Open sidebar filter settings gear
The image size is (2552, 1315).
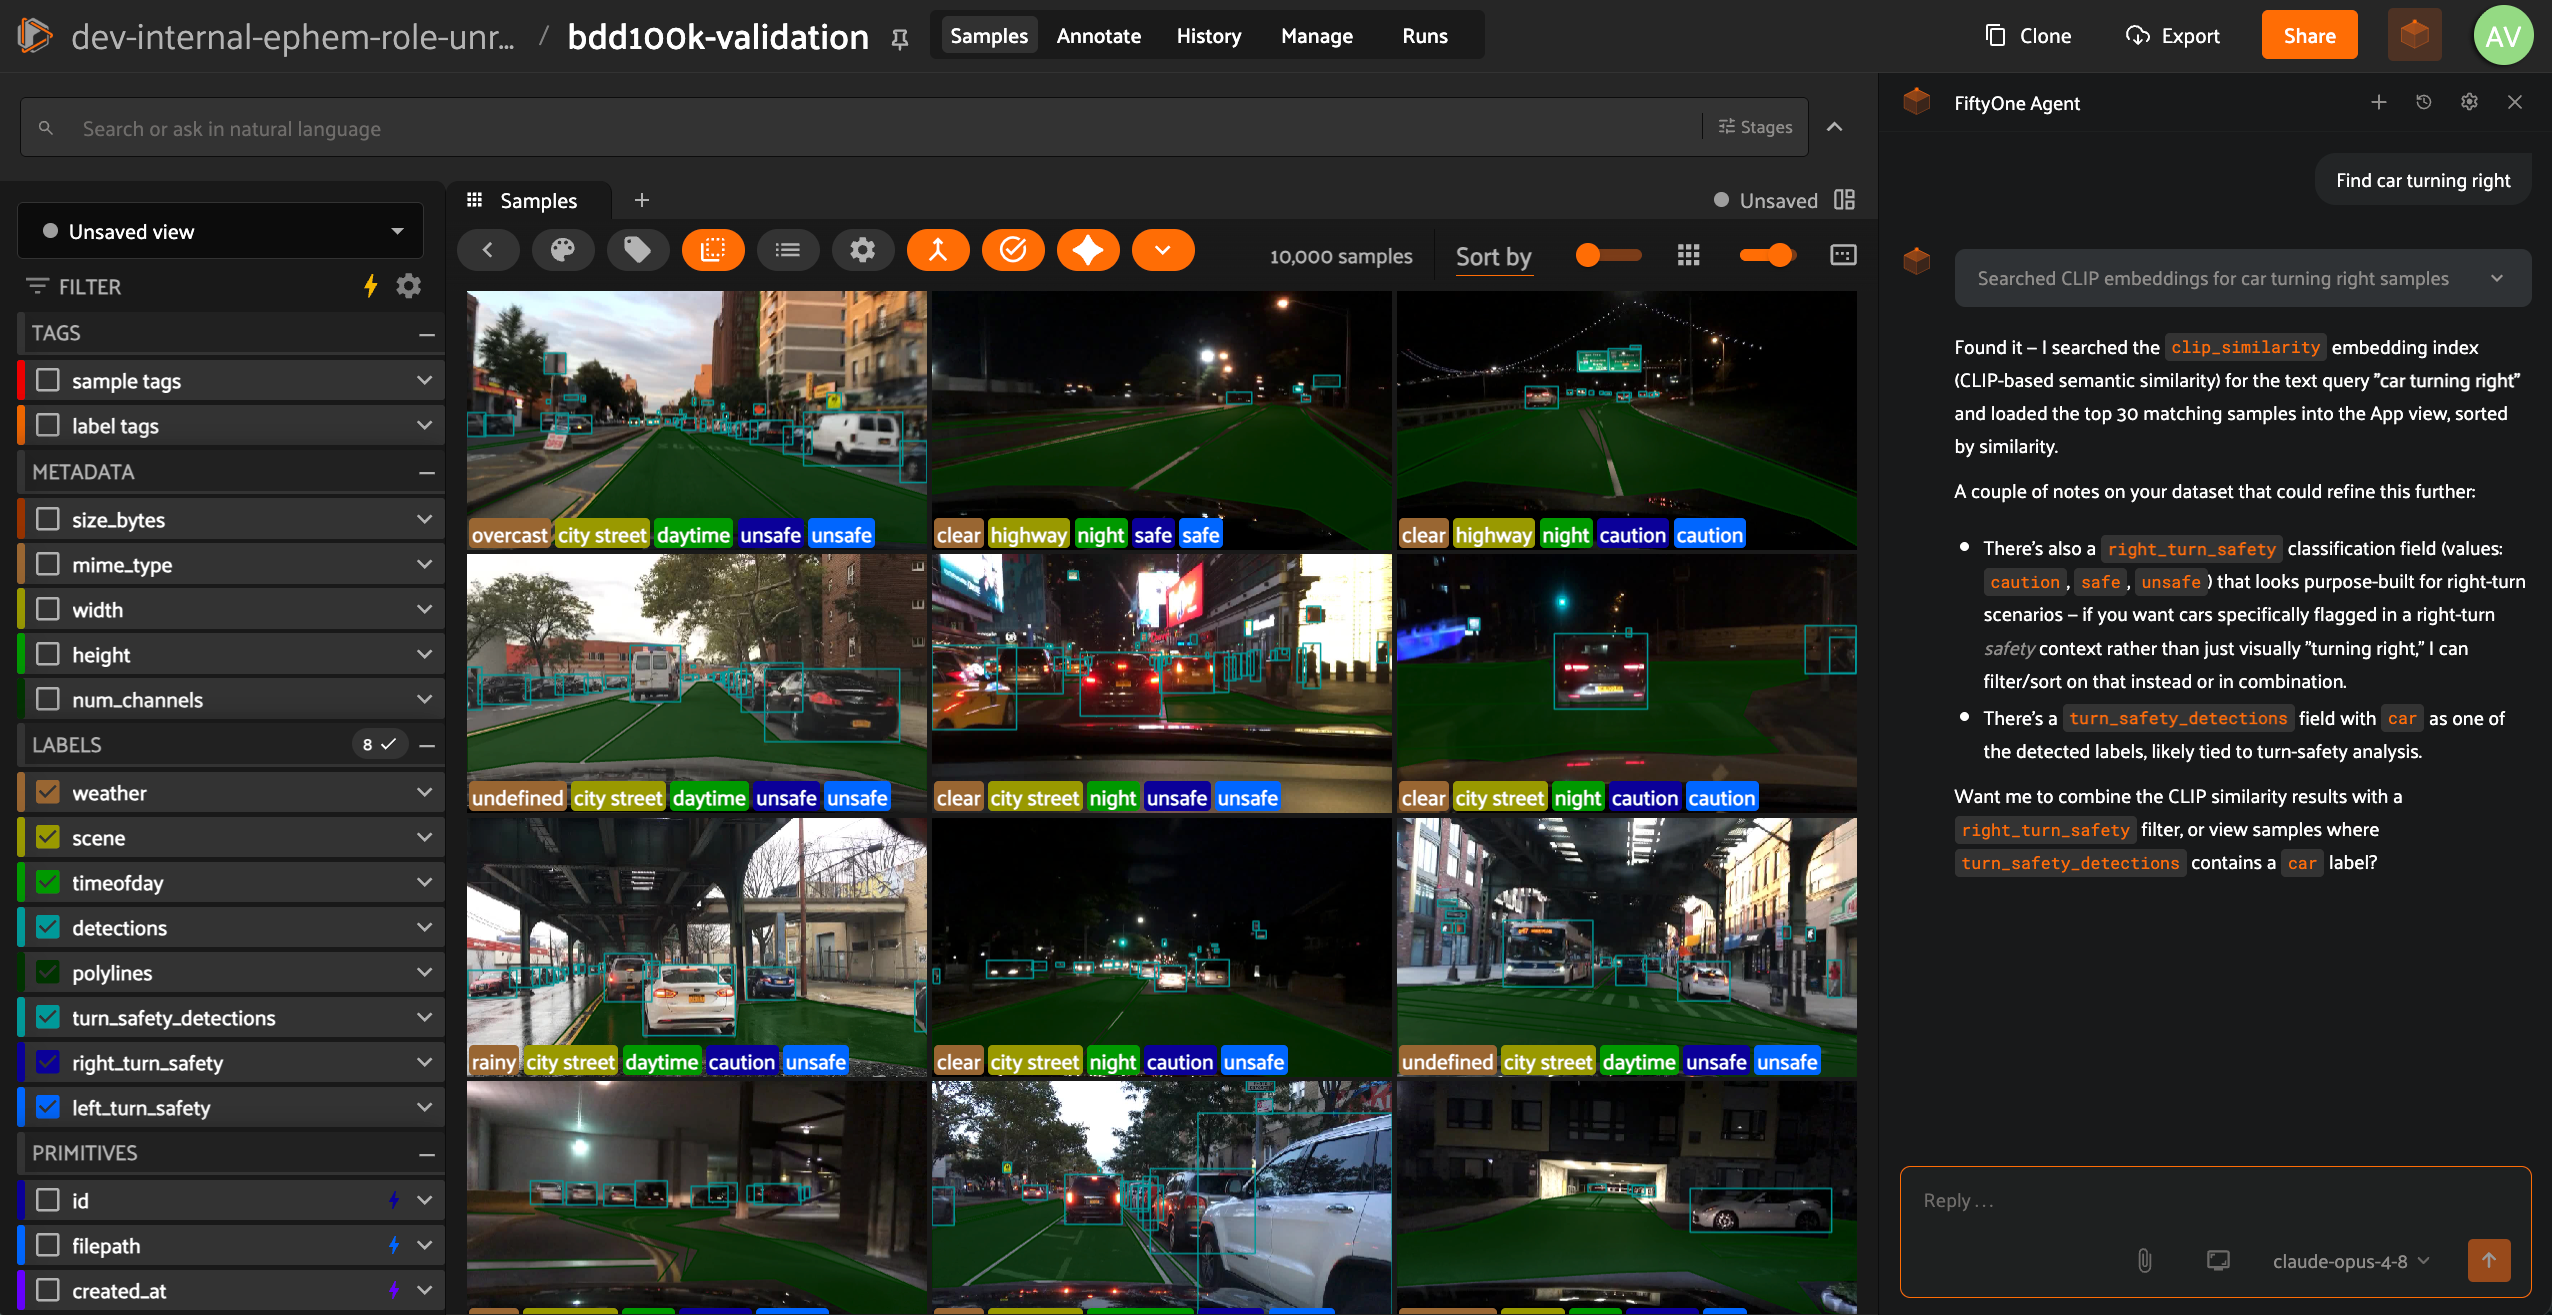[x=409, y=286]
